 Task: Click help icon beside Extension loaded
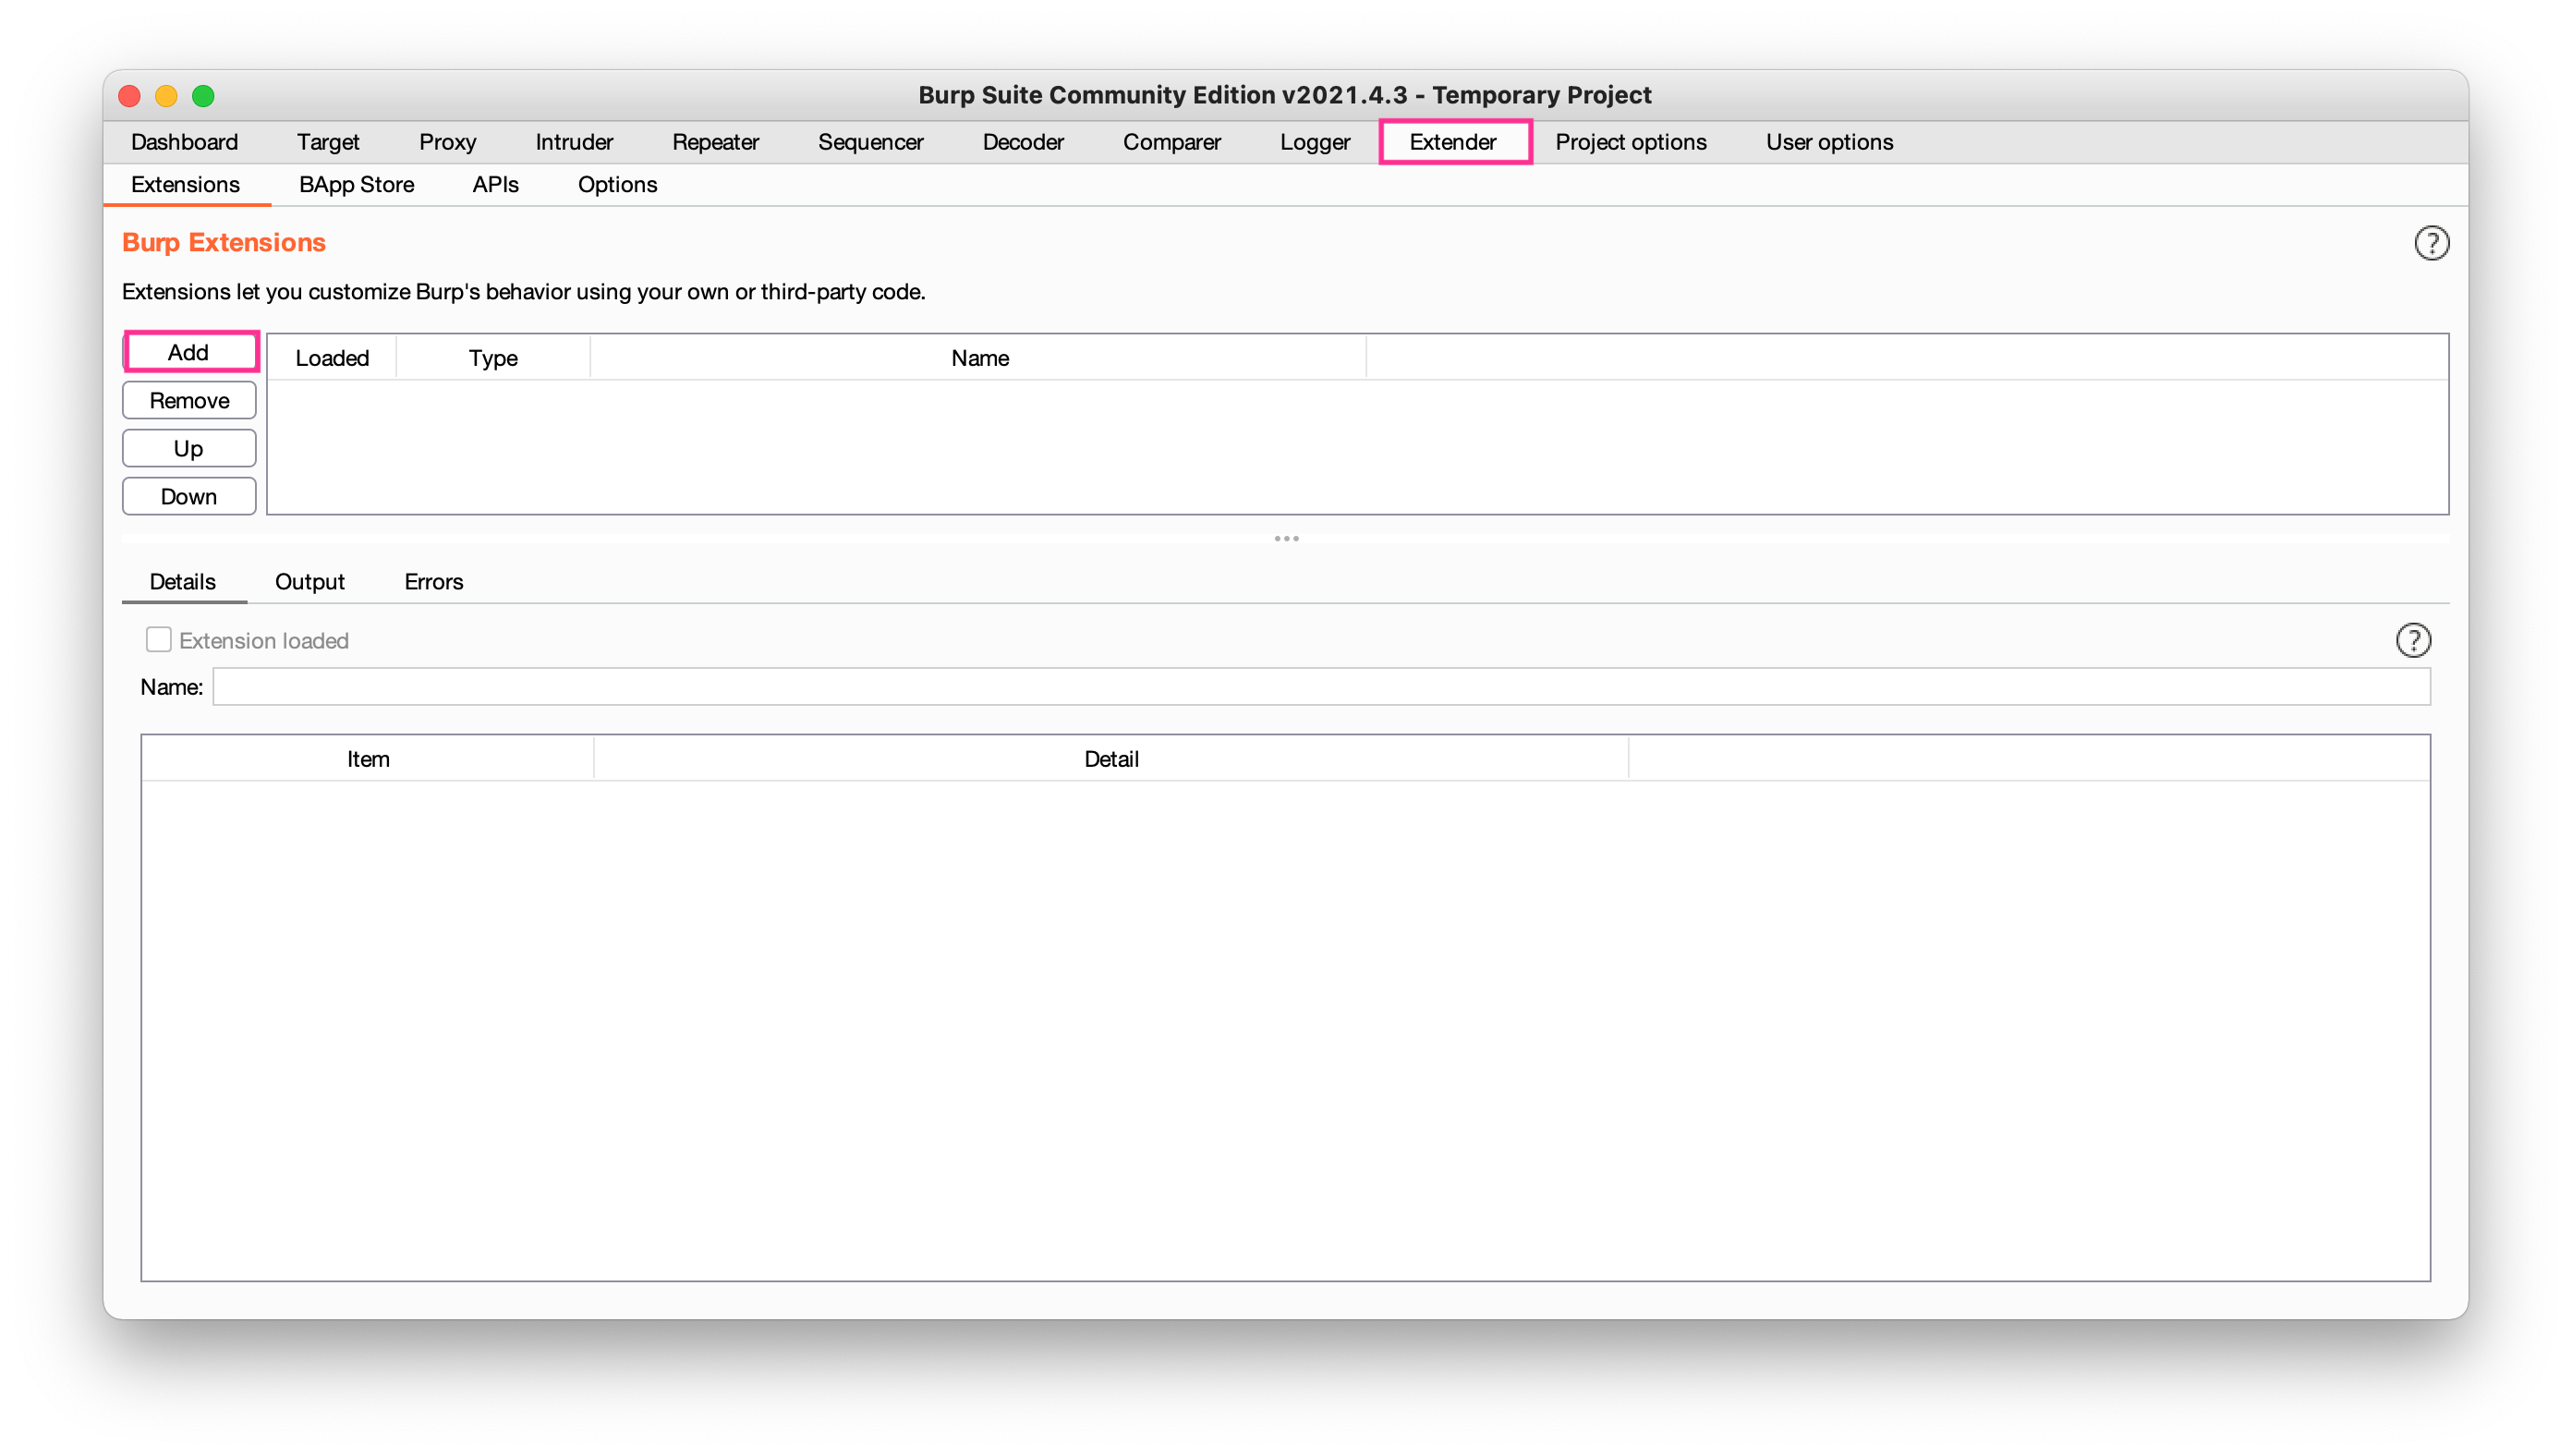pyautogui.click(x=2412, y=640)
